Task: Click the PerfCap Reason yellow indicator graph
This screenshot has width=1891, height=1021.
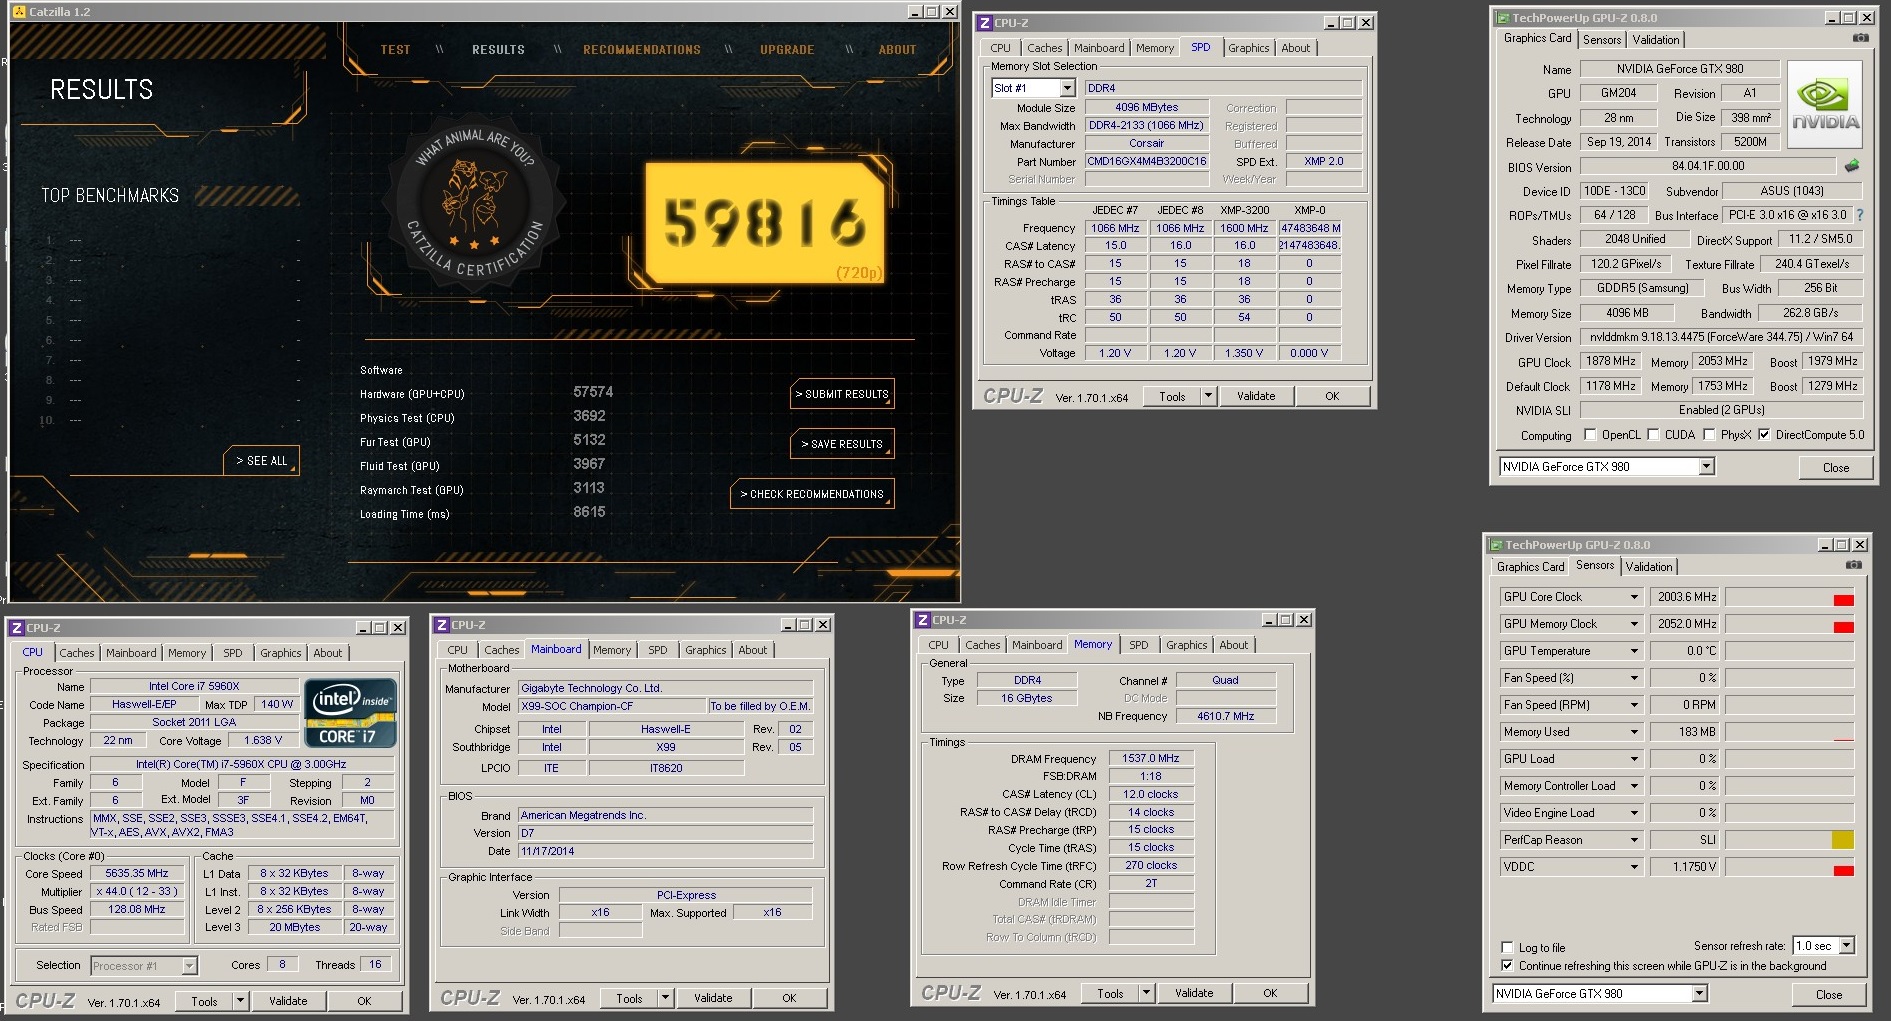Action: pyautogui.click(x=1790, y=840)
